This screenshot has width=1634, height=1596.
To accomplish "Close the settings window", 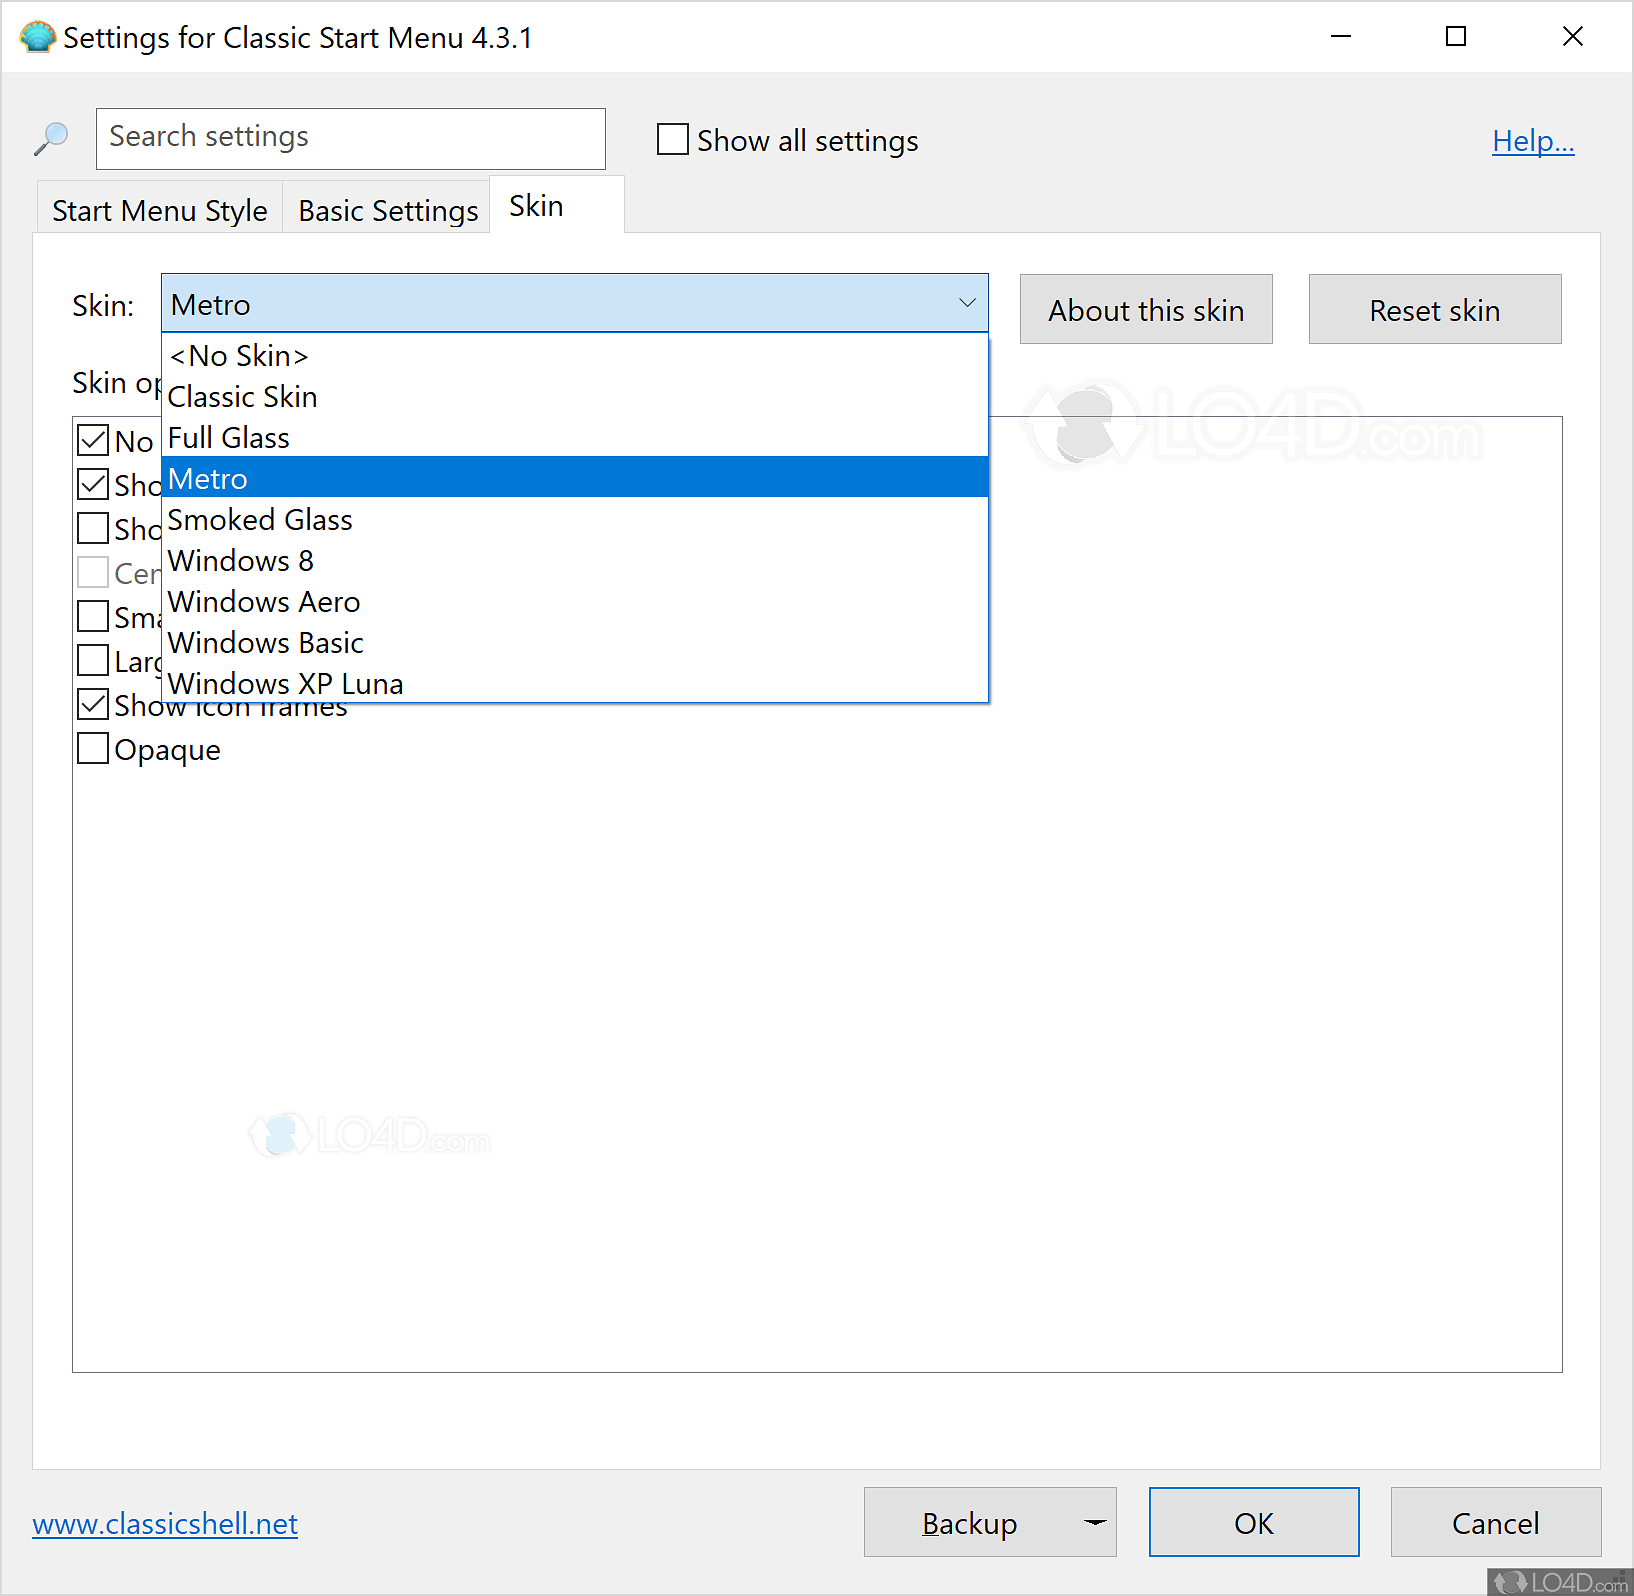I will (x=1573, y=37).
